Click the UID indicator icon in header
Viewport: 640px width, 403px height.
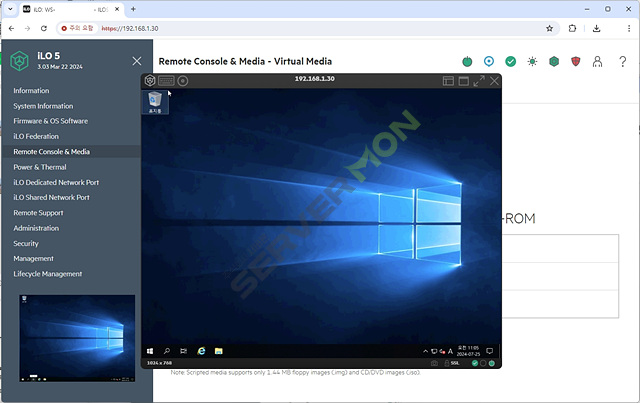(489, 61)
